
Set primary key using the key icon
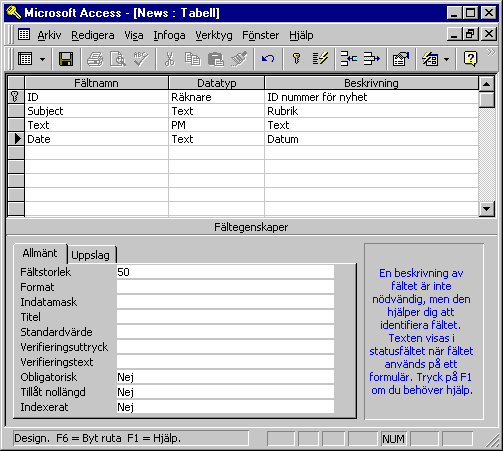296,59
